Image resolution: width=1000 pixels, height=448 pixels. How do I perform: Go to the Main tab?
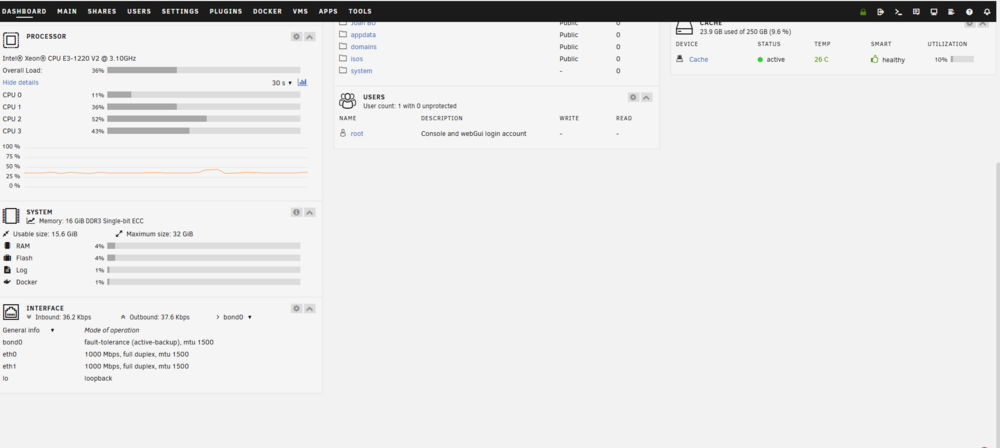tap(67, 11)
